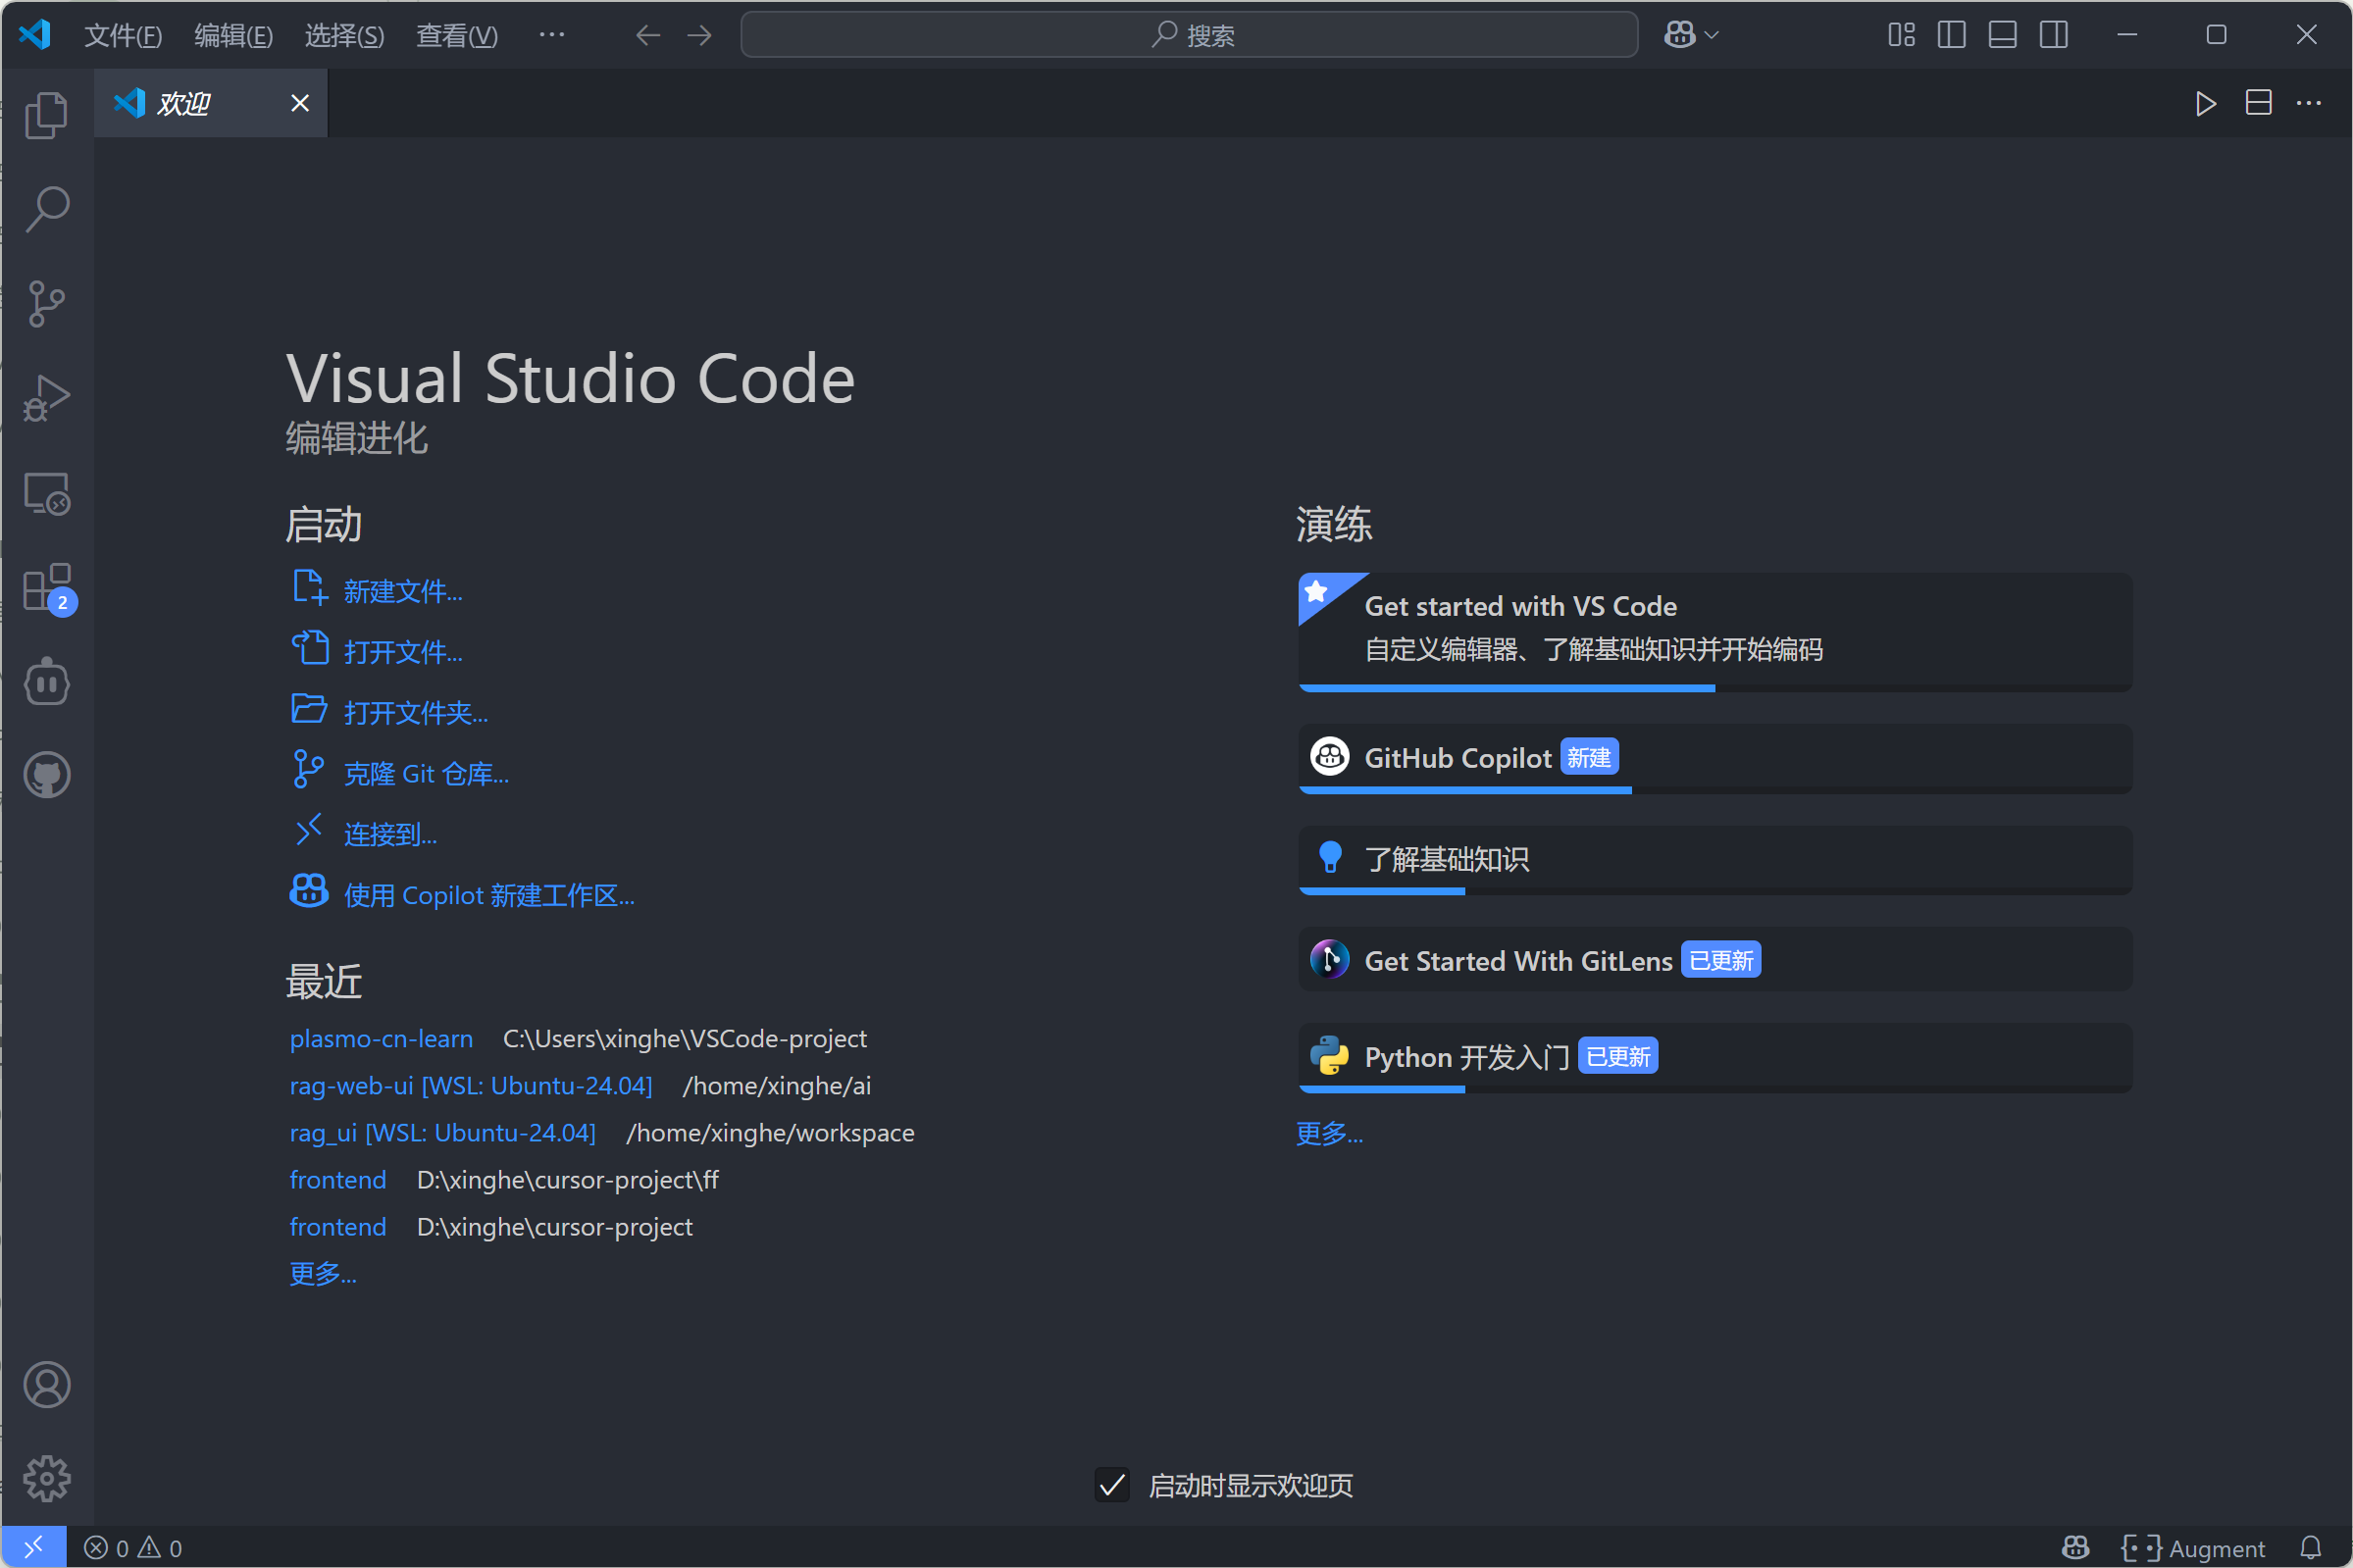Uncheck 启动时显示欢迎页 checkbox
2353x1568 pixels.
click(x=1112, y=1485)
